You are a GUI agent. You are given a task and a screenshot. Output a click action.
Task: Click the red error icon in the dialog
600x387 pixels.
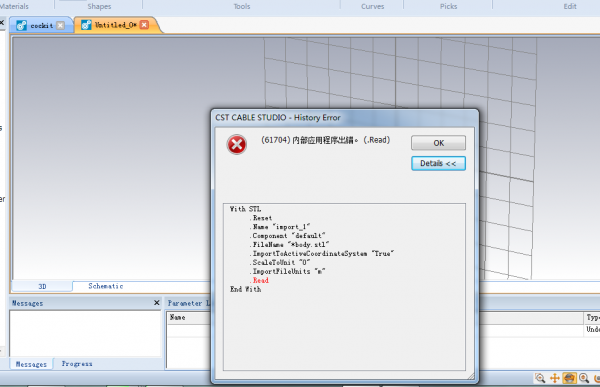coord(237,145)
